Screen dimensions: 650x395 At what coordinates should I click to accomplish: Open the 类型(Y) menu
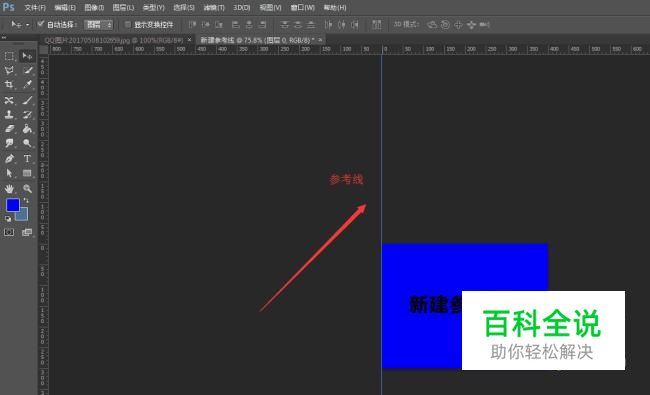(x=153, y=7)
